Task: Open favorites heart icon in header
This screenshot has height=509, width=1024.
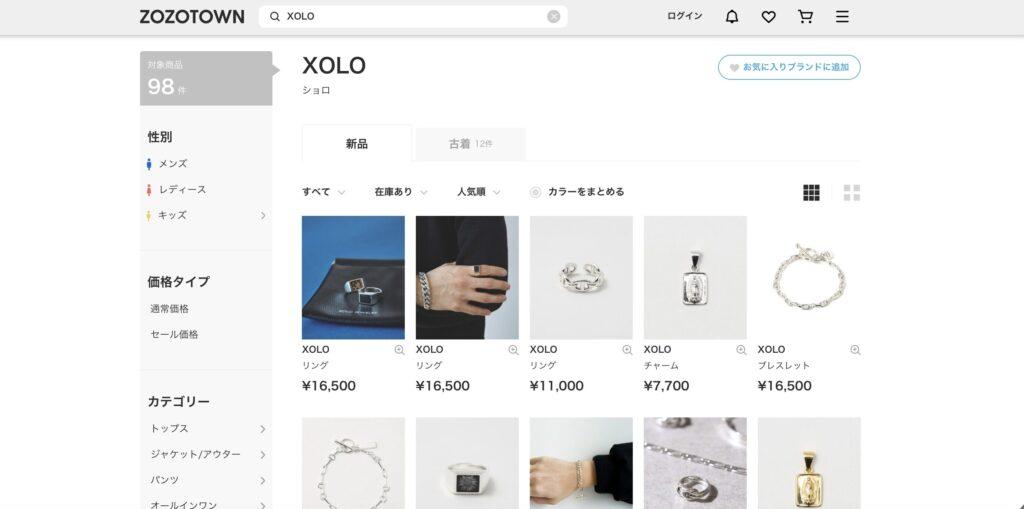Action: coord(769,17)
